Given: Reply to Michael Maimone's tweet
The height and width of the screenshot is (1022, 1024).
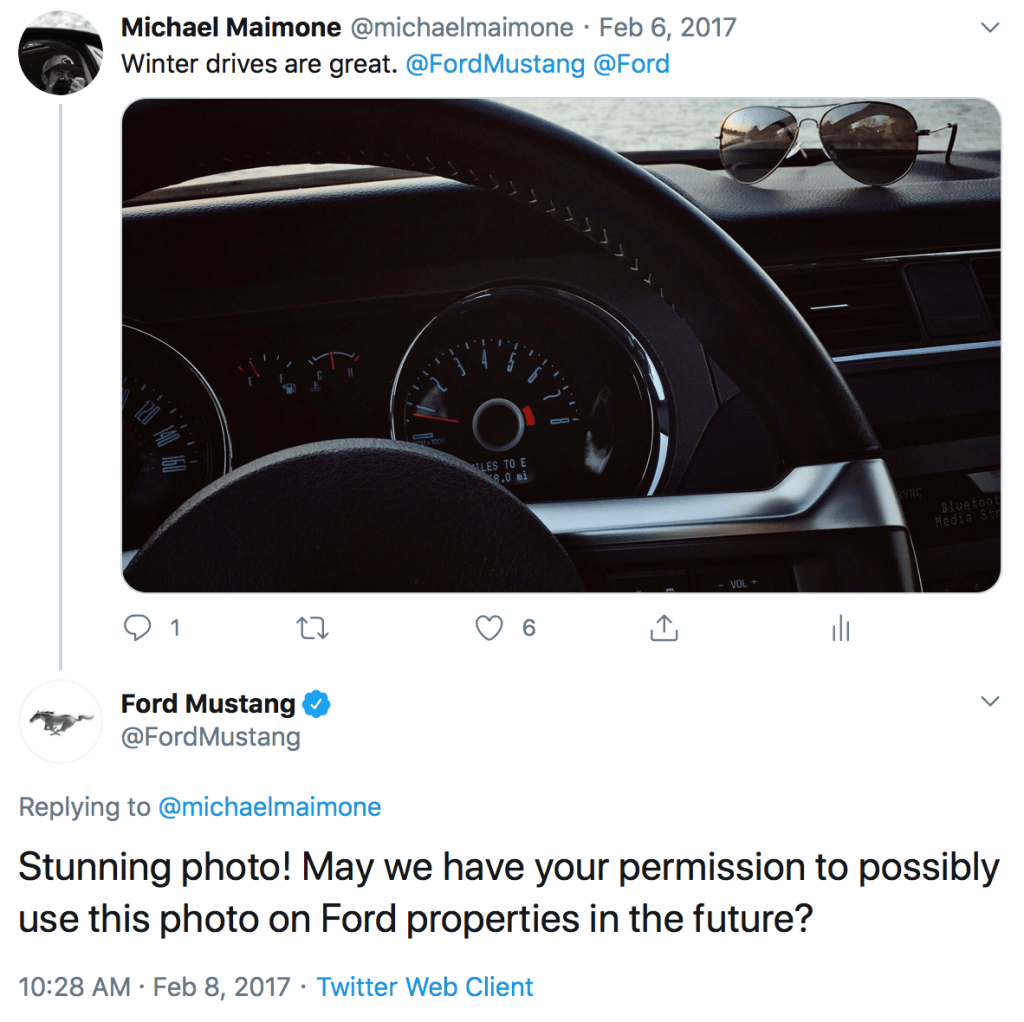Looking at the screenshot, I should (137, 628).
